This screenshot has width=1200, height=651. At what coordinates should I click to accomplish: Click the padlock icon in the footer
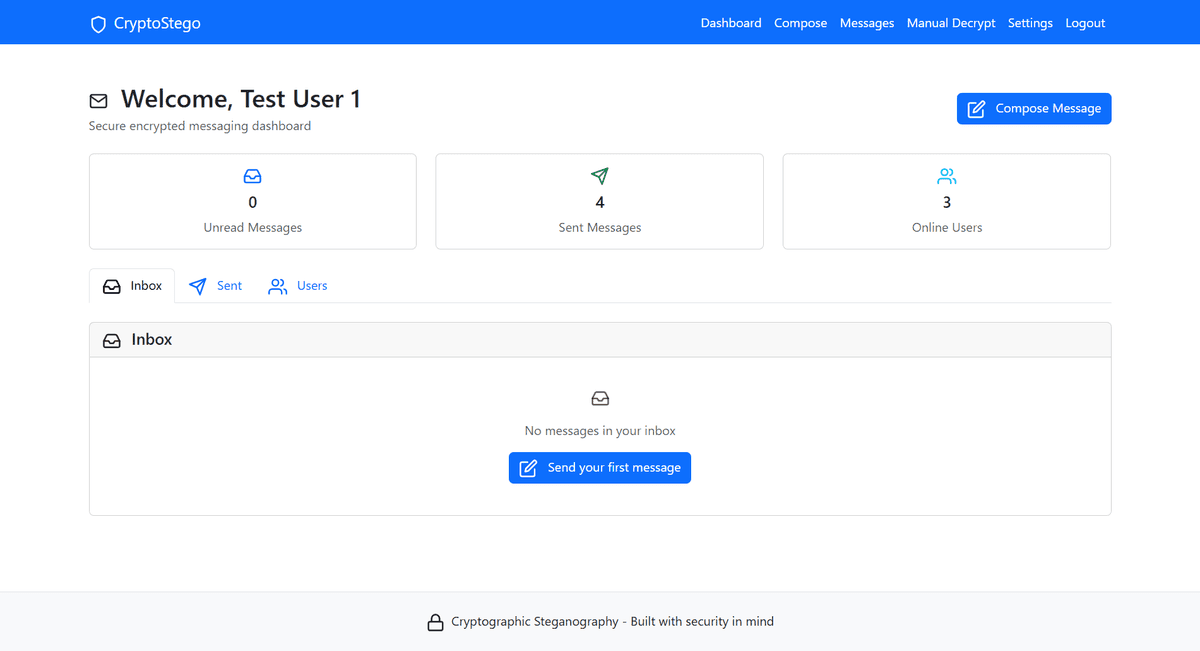coord(435,621)
